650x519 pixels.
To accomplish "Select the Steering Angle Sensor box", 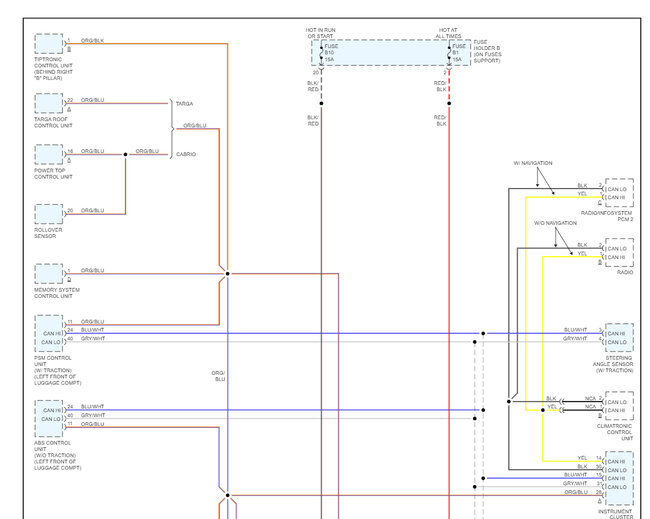I will tap(619, 337).
